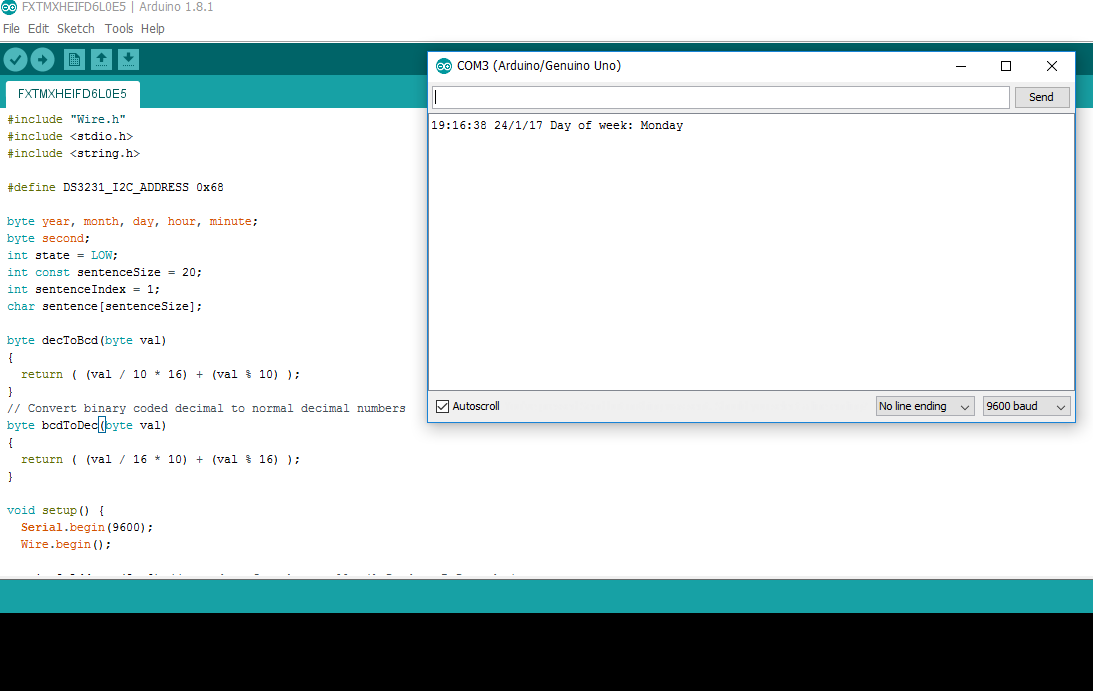Screen dimensions: 1093x691
Task: Select the timestamp line in serial output
Action: coord(557,125)
